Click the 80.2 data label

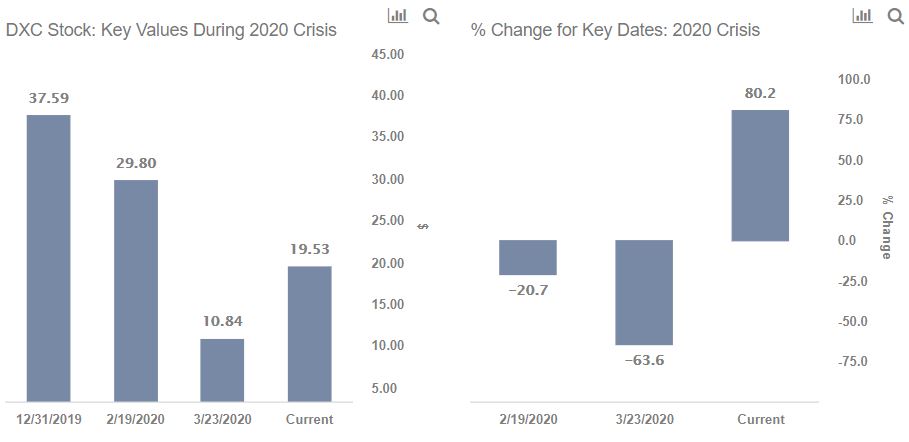[760, 93]
